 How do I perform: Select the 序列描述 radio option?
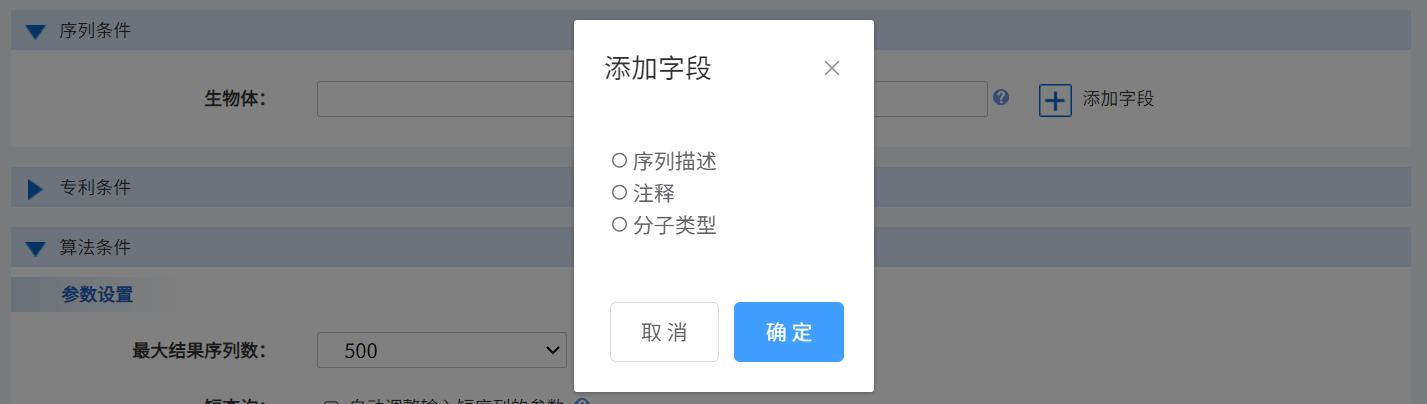pyautogui.click(x=619, y=160)
